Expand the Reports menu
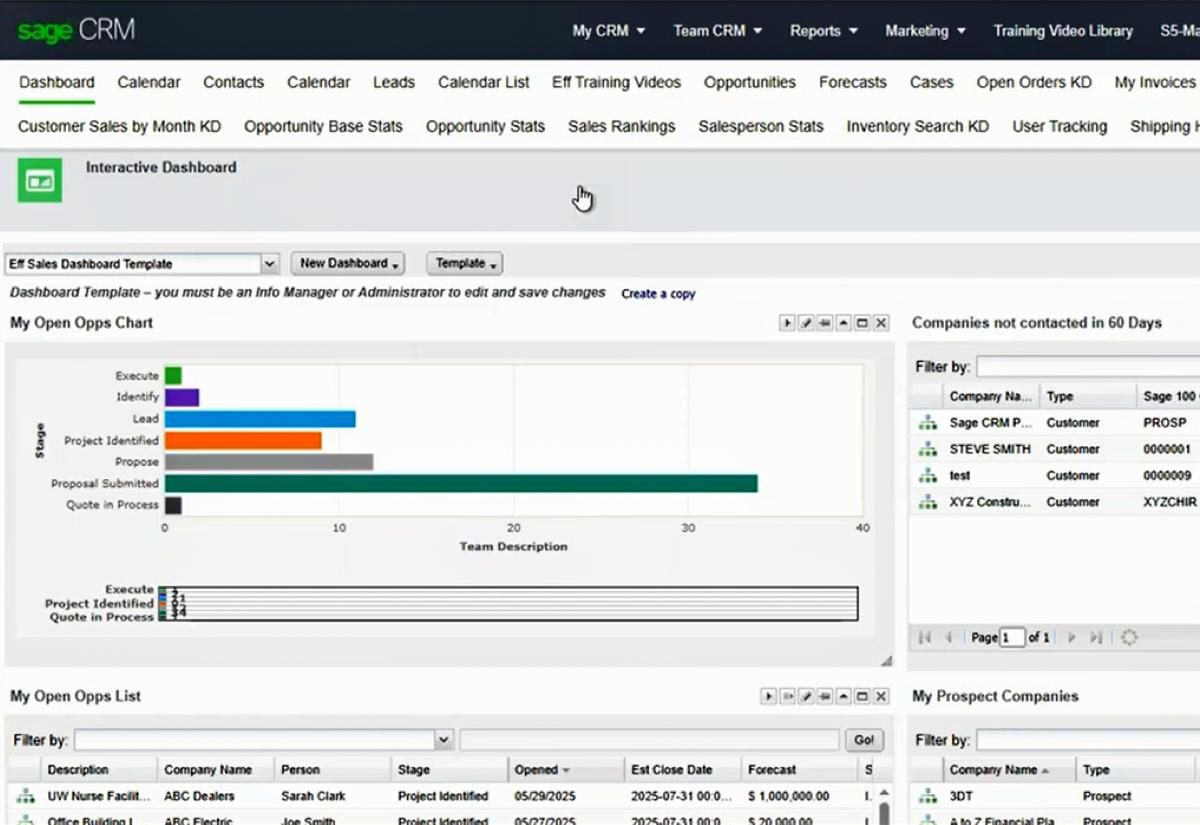Viewport: 1200px width, 825px height. (x=824, y=31)
